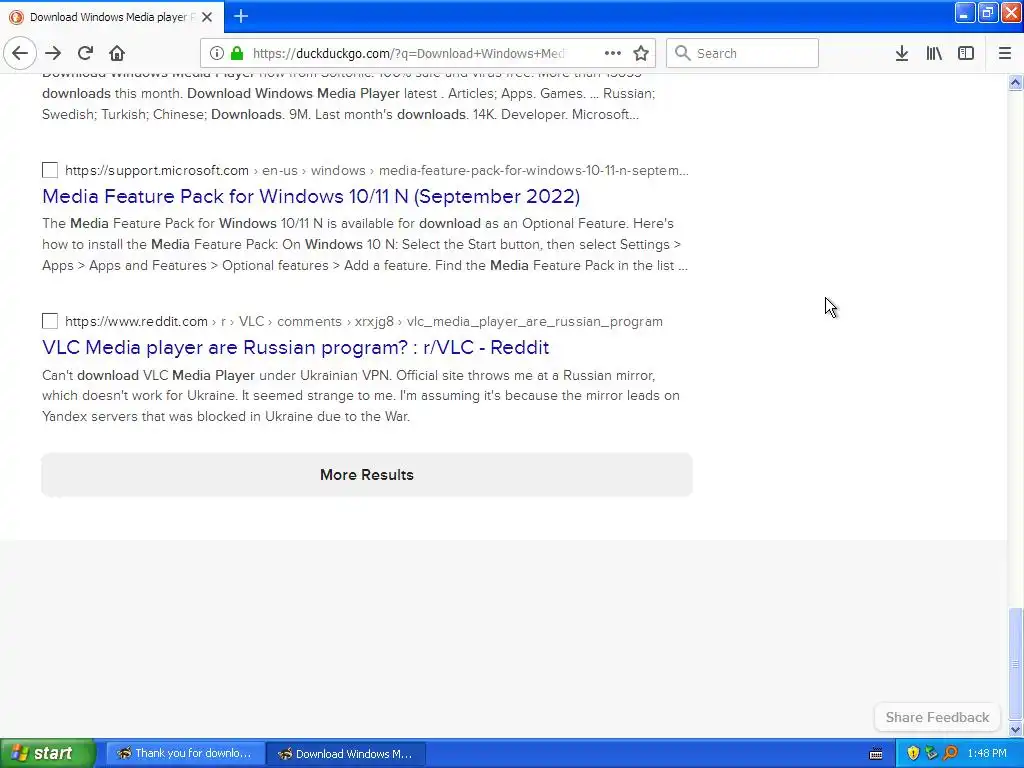Click the vertical scrollbar thumb
This screenshot has width=1024, height=768.
point(1016,664)
